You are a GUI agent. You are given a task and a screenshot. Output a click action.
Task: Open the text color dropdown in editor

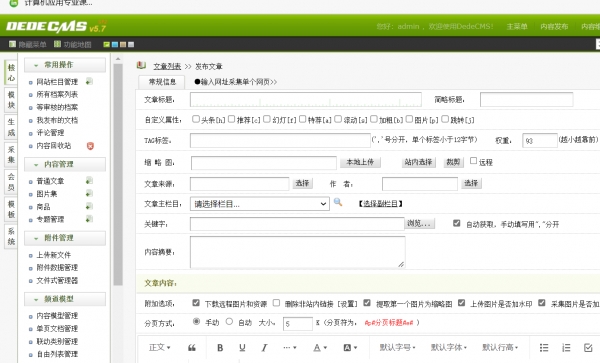click(x=320, y=347)
